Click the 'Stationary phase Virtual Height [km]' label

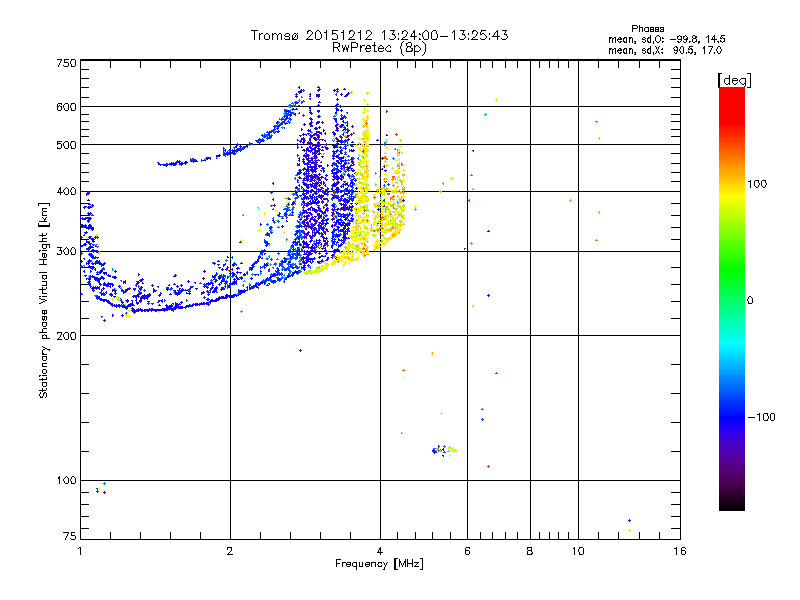[x=44, y=300]
